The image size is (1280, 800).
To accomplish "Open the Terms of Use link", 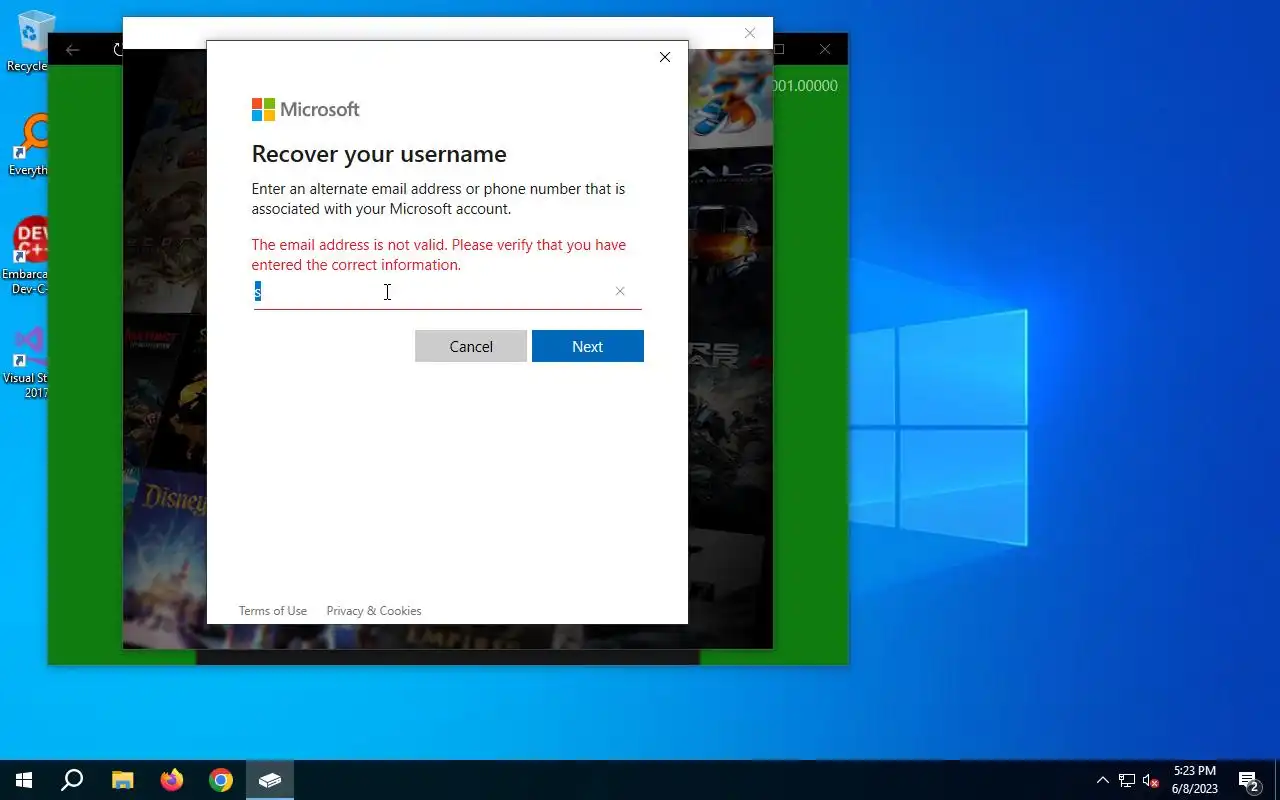I will tap(272, 611).
